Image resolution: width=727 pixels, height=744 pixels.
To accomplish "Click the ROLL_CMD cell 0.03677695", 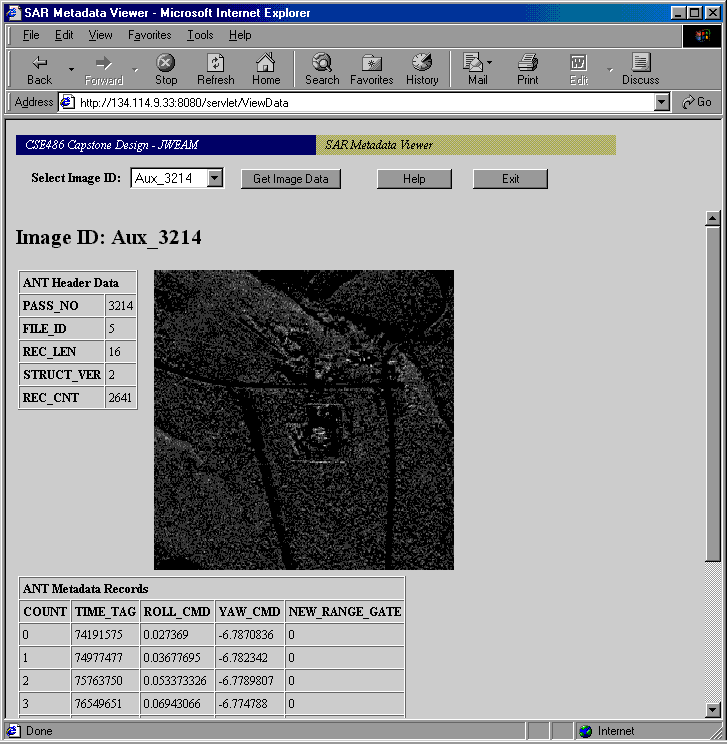I will [x=177, y=658].
